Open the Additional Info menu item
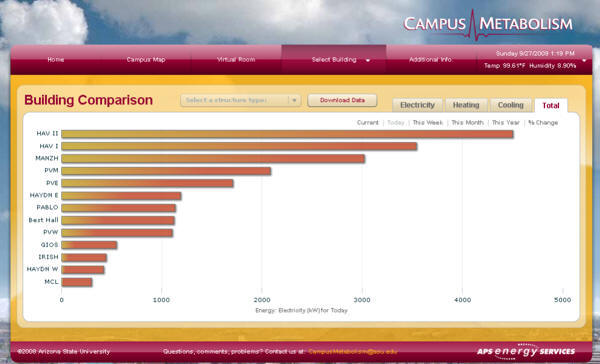The image size is (600, 364). coord(430,60)
